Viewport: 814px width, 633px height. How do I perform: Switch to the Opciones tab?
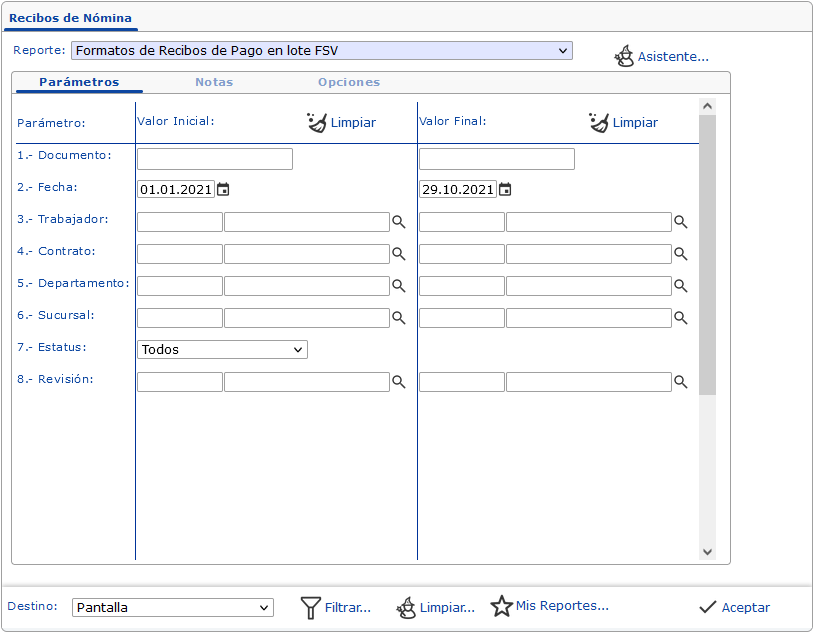tap(348, 82)
